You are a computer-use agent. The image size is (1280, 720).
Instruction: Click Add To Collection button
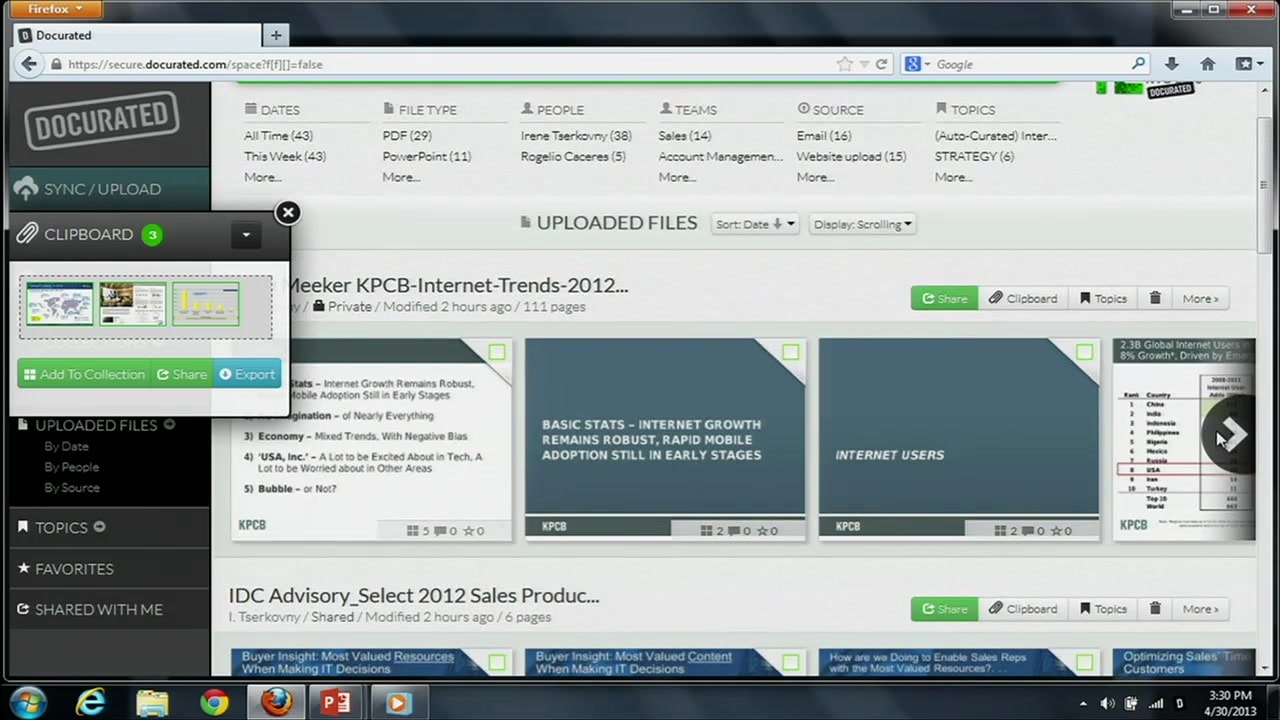tap(84, 374)
